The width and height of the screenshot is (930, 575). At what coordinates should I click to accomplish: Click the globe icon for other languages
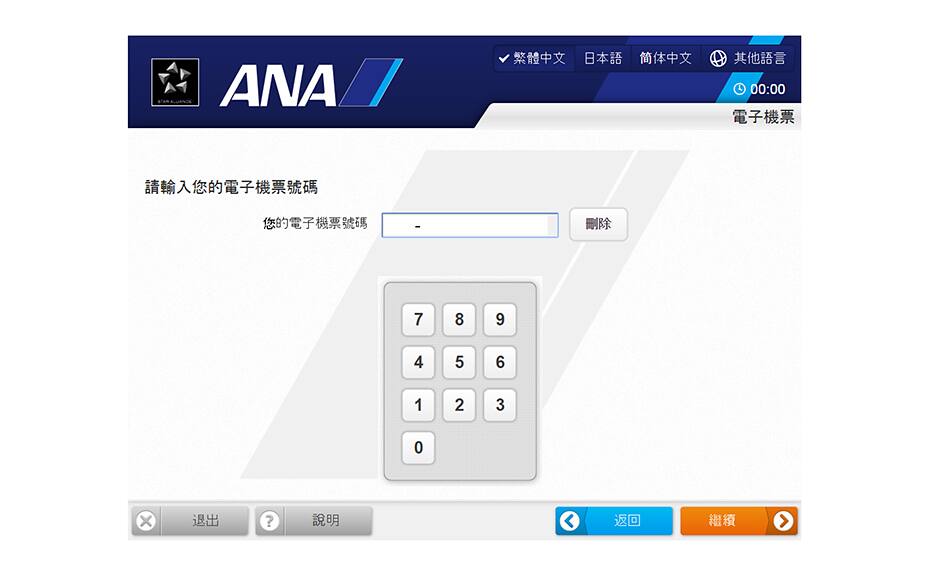pyautogui.click(x=718, y=58)
